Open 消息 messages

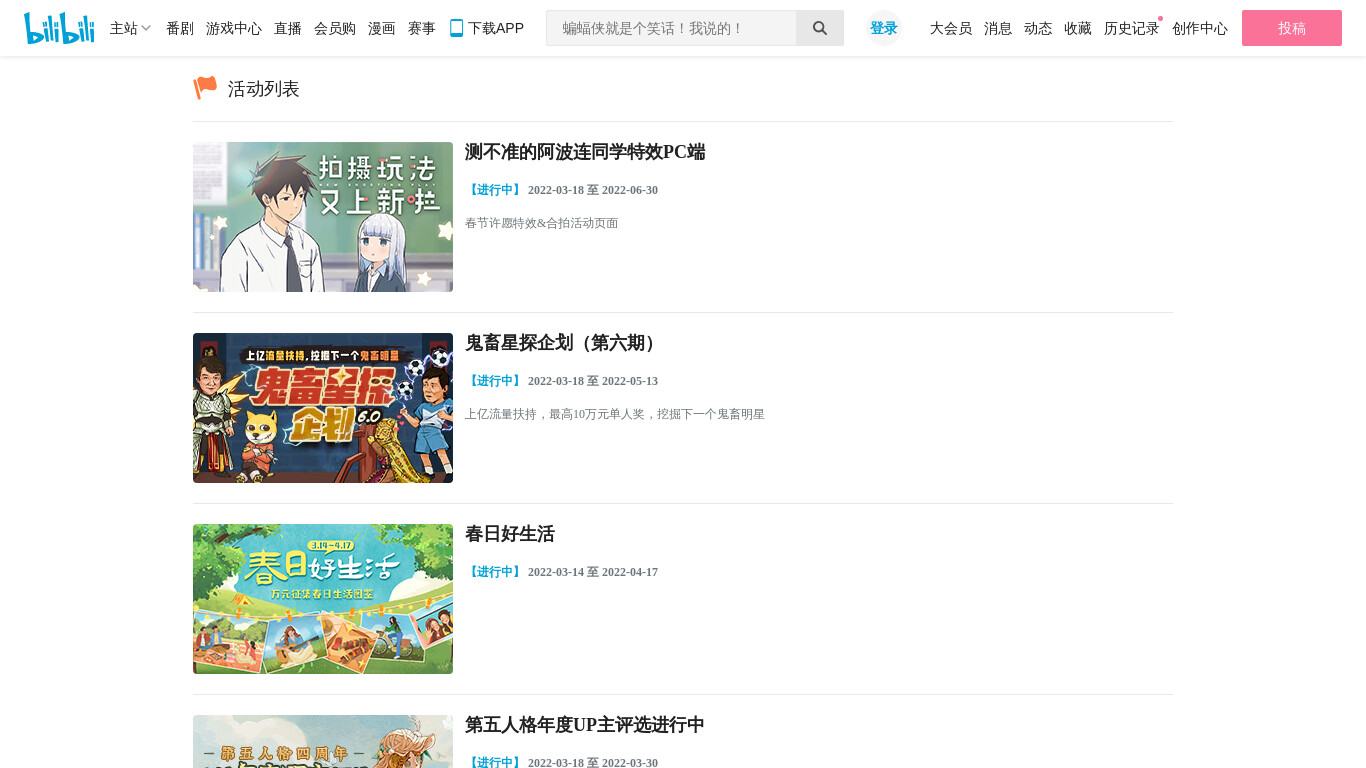[x=998, y=28]
